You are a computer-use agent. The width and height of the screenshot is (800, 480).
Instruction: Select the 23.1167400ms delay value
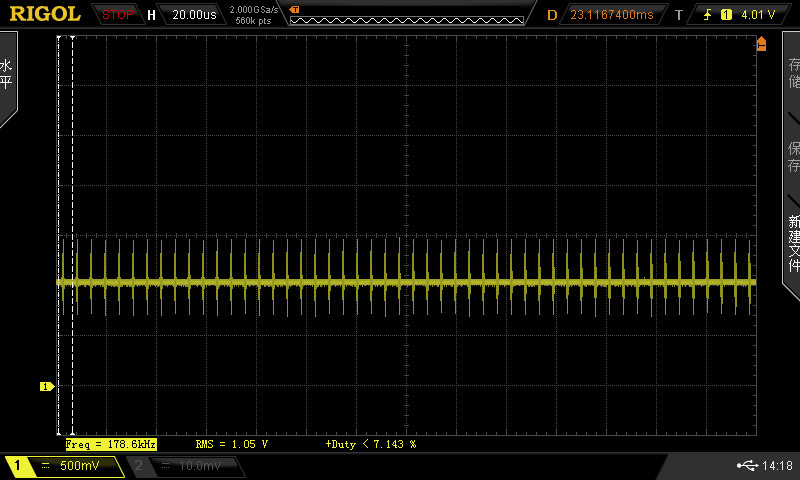[611, 15]
